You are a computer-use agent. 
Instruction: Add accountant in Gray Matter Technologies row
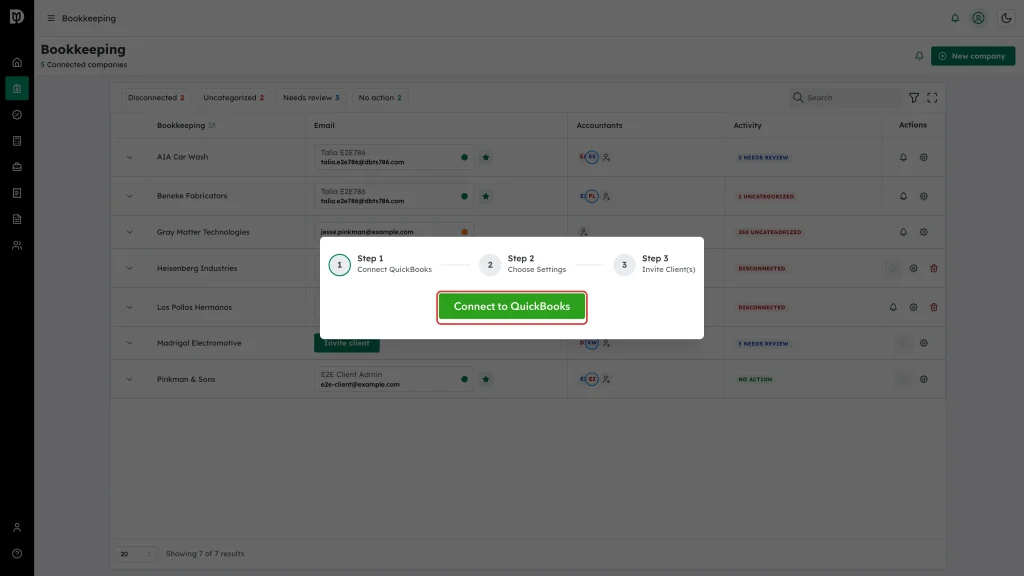click(583, 232)
